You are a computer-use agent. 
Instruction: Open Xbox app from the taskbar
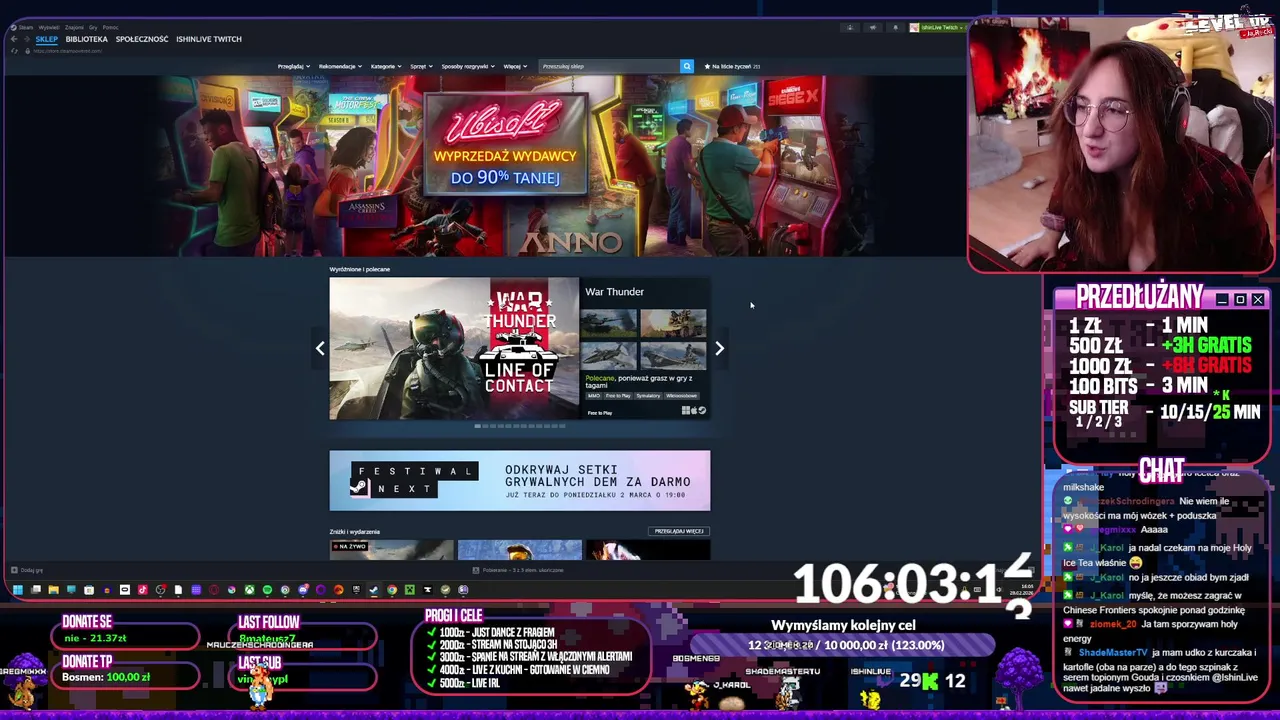pyautogui.click(x=249, y=590)
